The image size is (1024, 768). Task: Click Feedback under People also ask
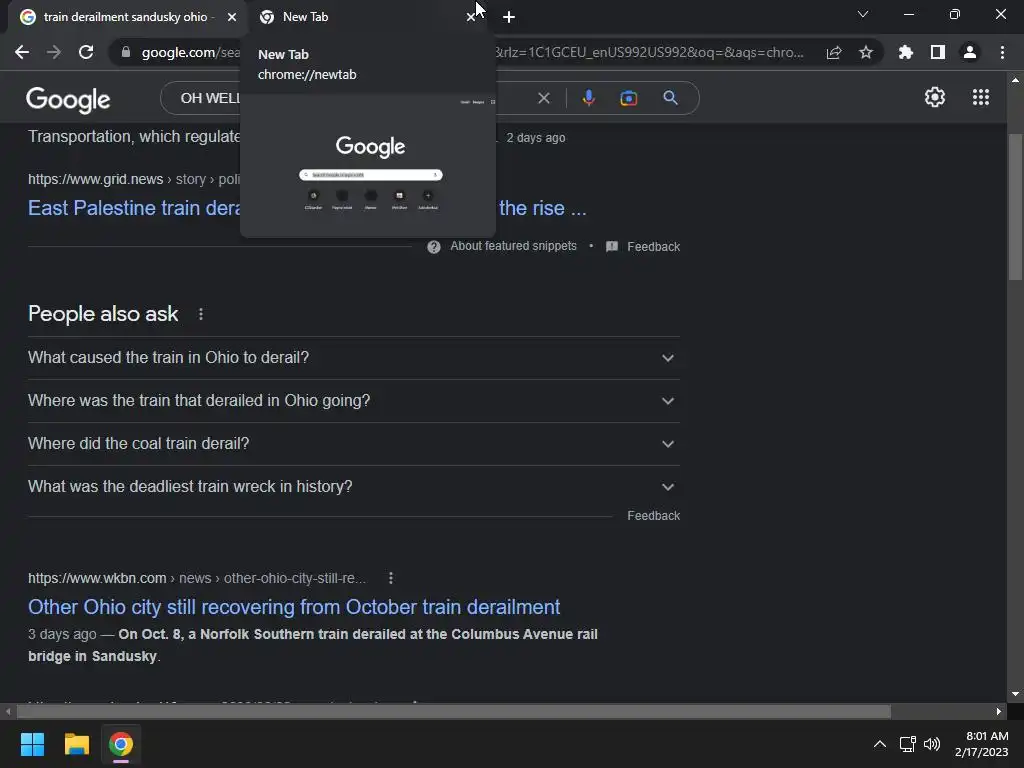click(x=654, y=516)
